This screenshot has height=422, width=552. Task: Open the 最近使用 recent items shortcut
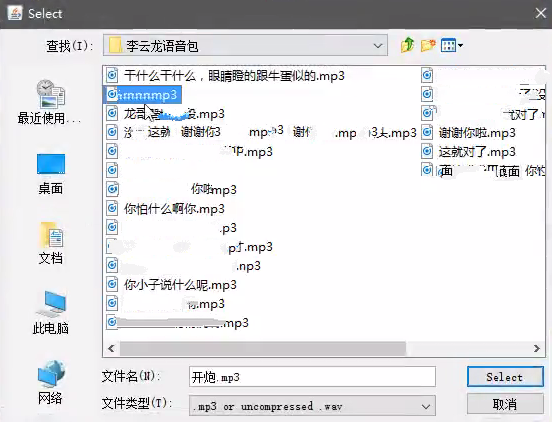pos(50,102)
